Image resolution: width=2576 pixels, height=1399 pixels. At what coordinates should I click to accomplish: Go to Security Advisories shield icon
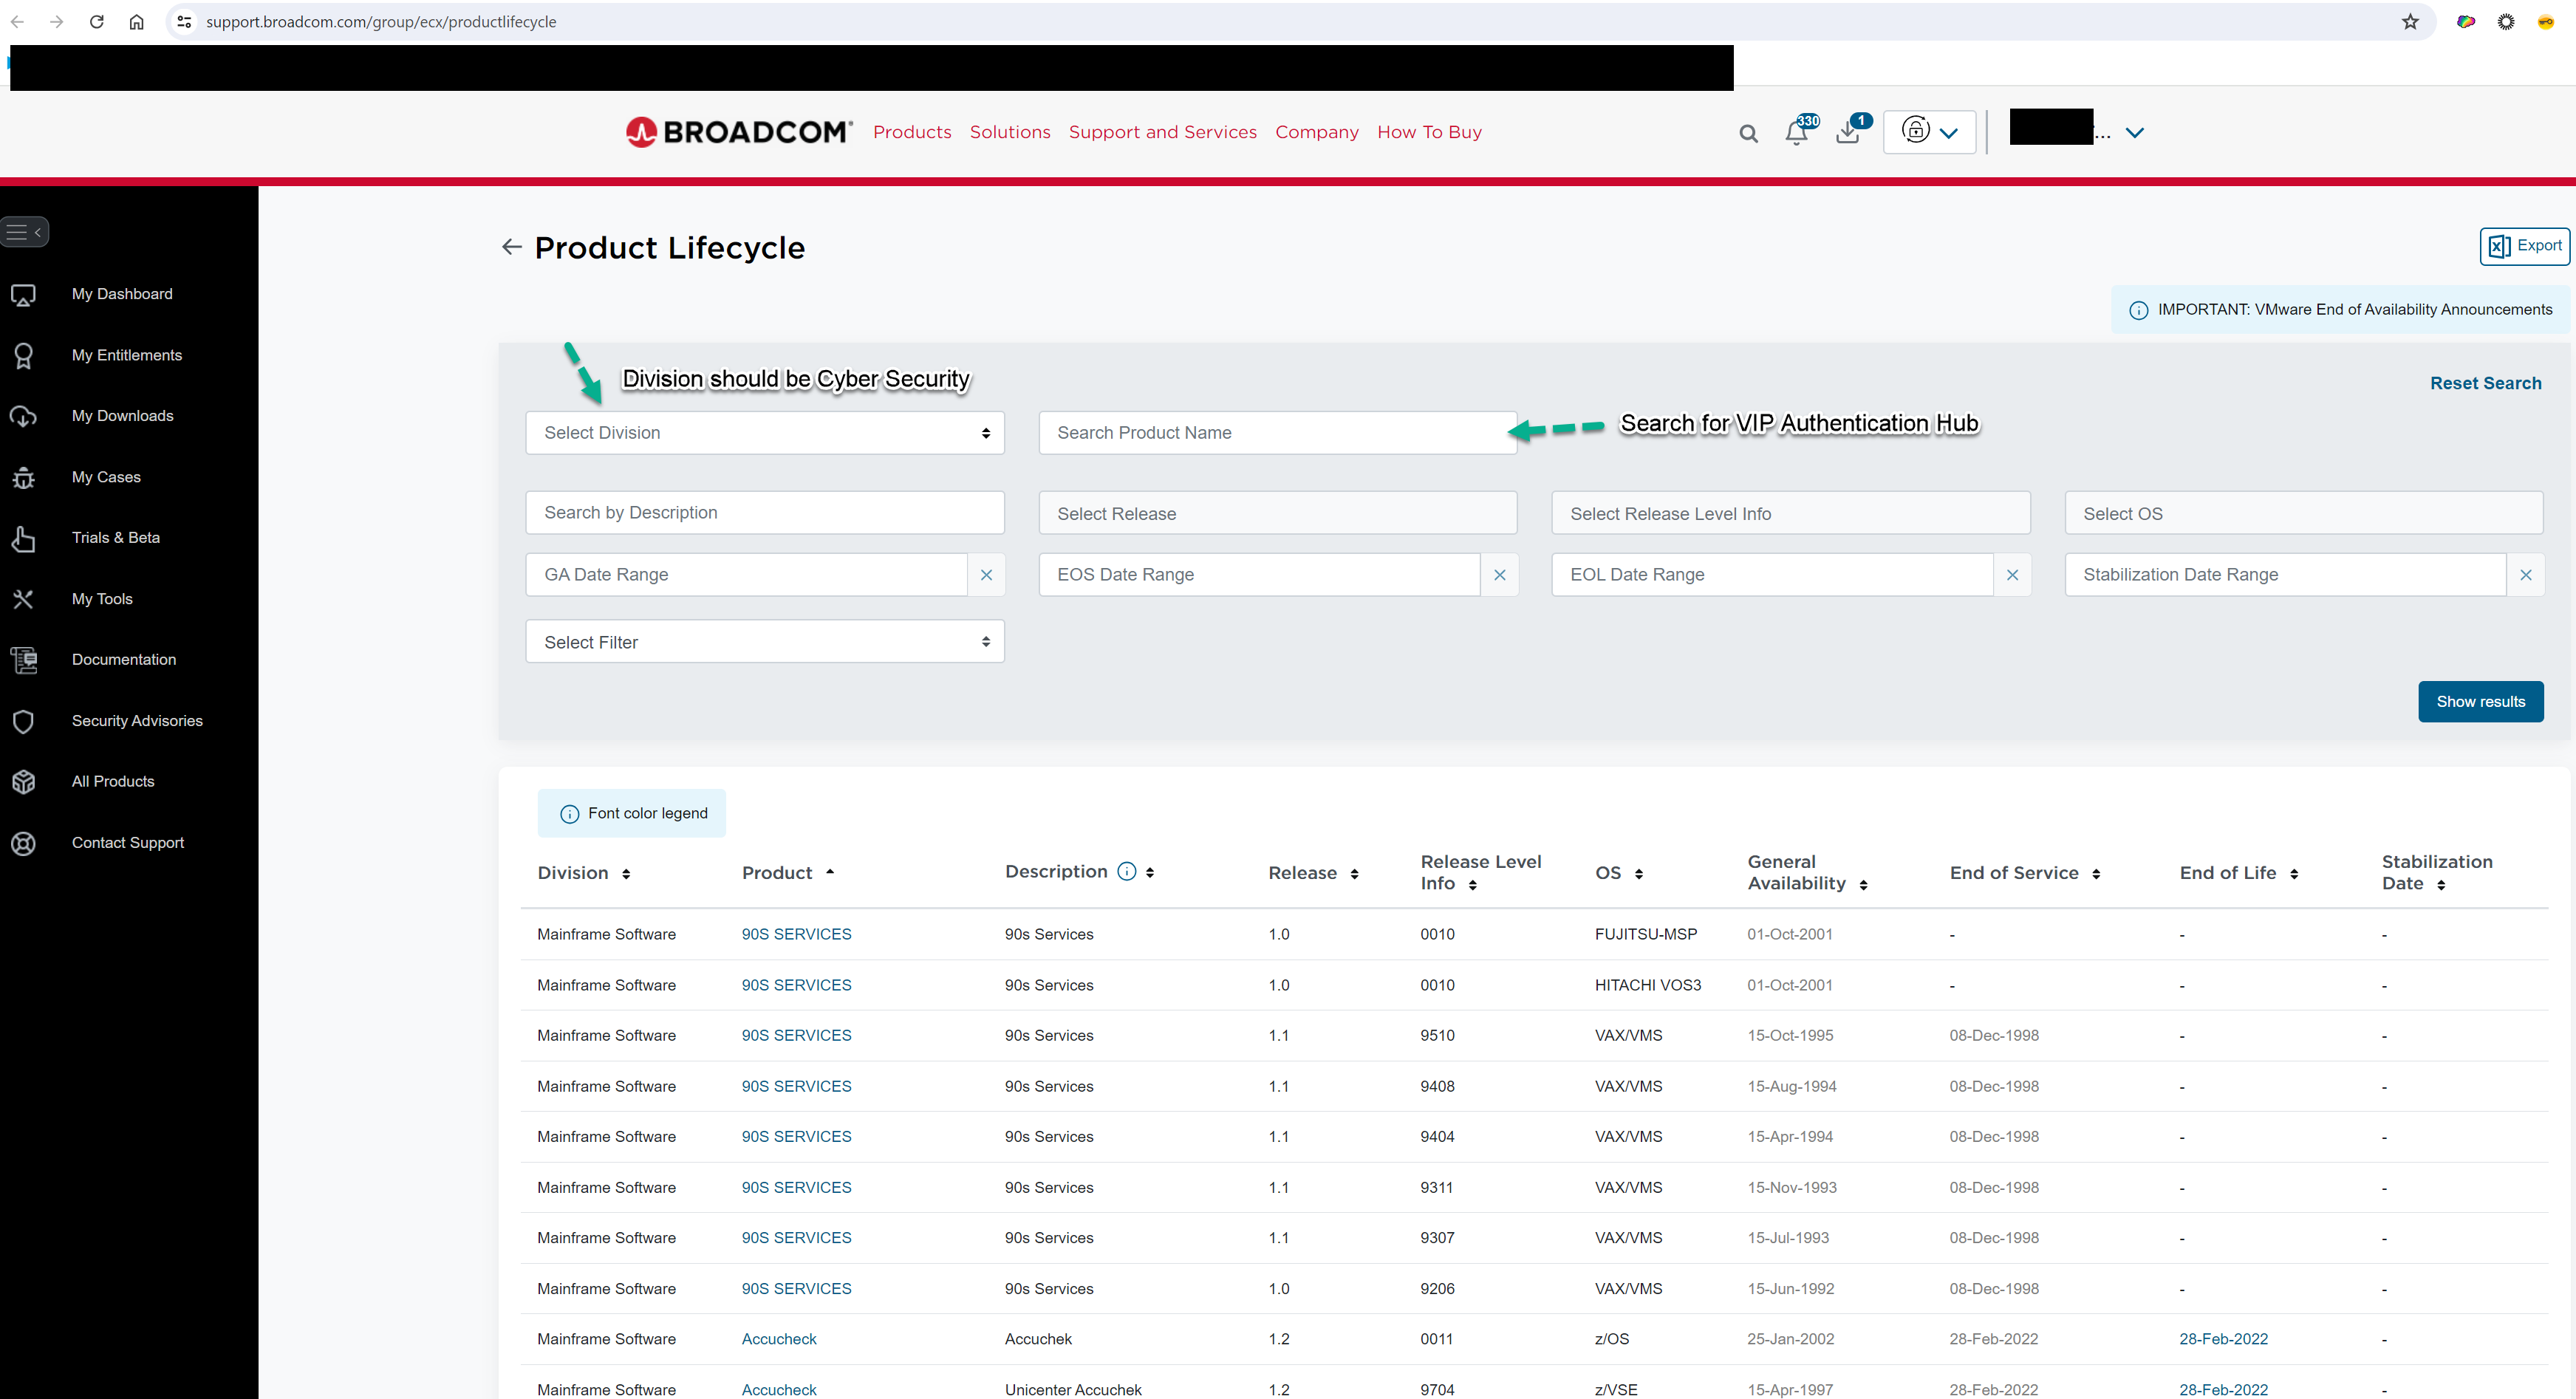[x=24, y=721]
